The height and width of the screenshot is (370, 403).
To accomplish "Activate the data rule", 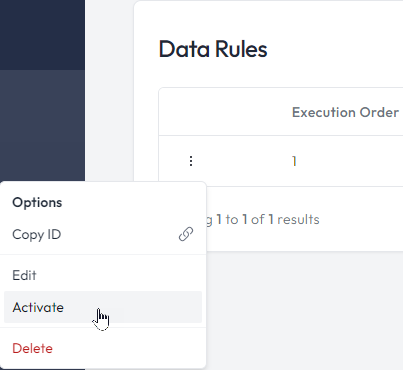I will coord(103,307).
